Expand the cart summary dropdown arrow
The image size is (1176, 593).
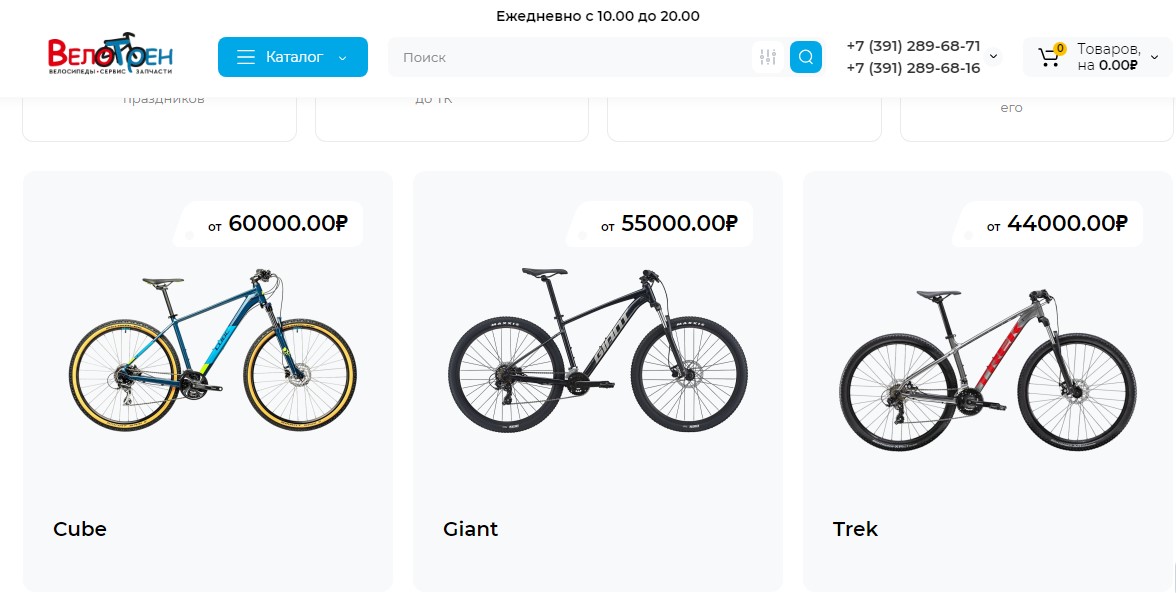[1156, 57]
